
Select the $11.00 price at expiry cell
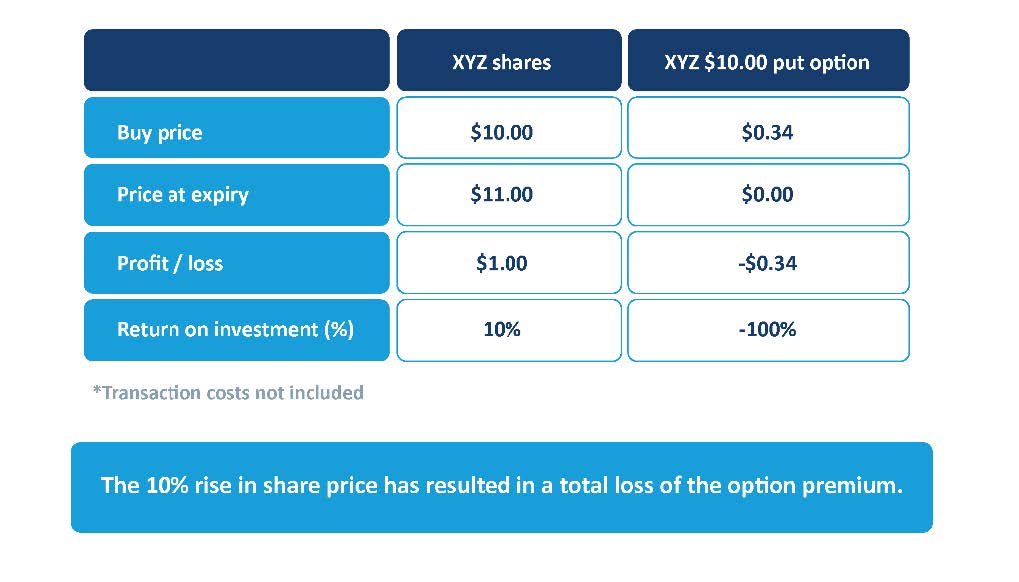tap(501, 194)
